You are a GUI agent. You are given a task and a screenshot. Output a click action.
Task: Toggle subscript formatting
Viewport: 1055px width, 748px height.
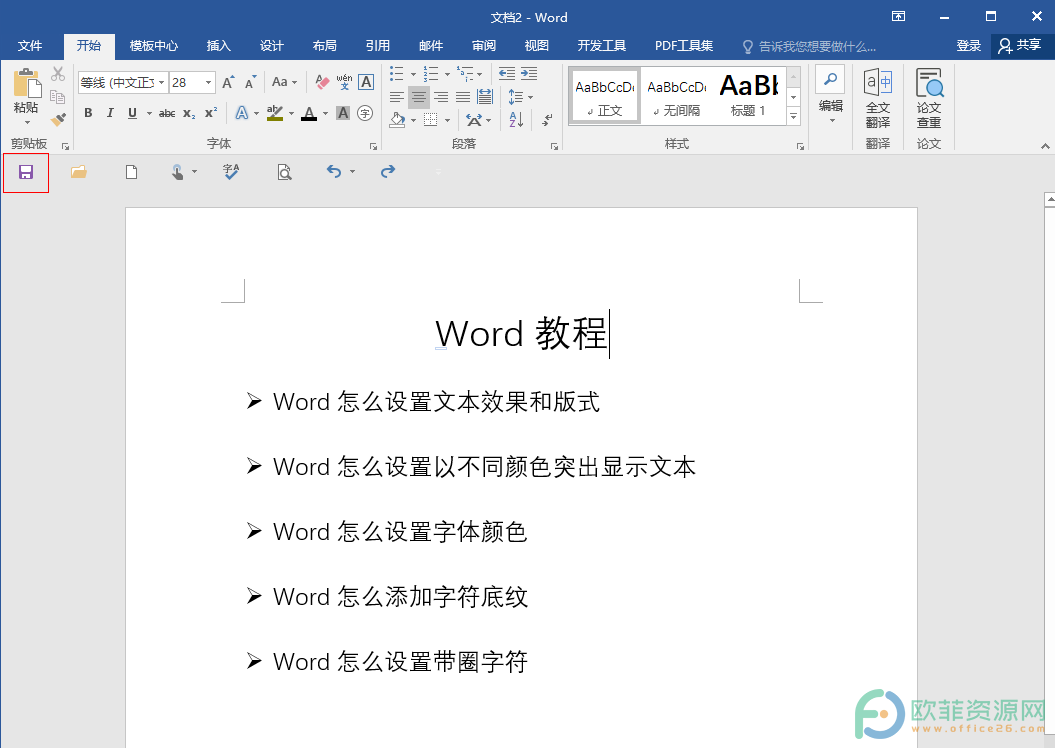click(189, 113)
